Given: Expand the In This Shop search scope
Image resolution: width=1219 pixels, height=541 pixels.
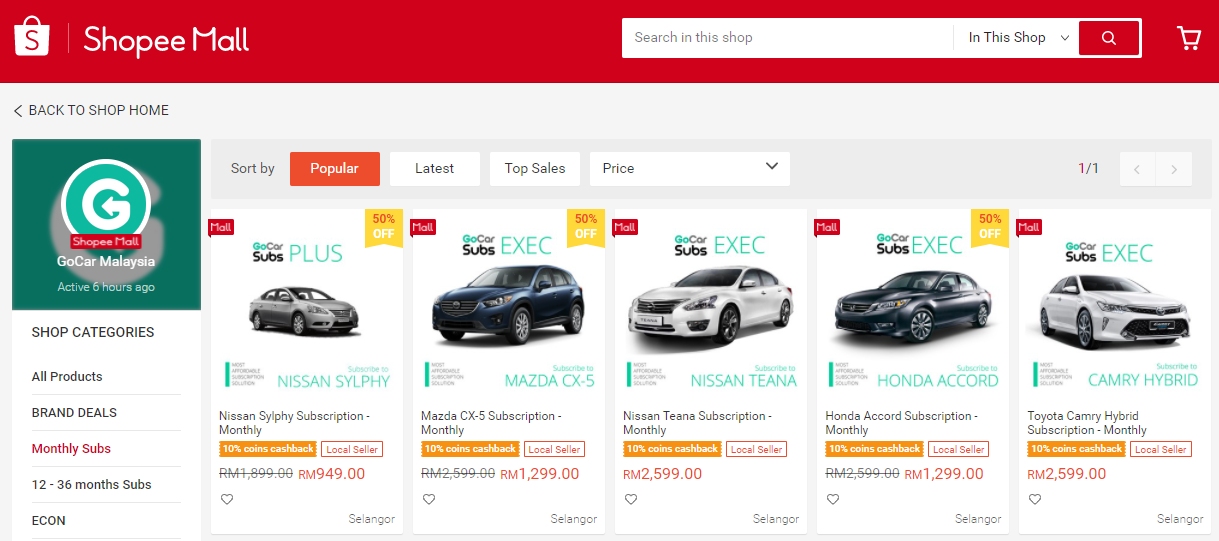Looking at the screenshot, I should coord(1017,38).
